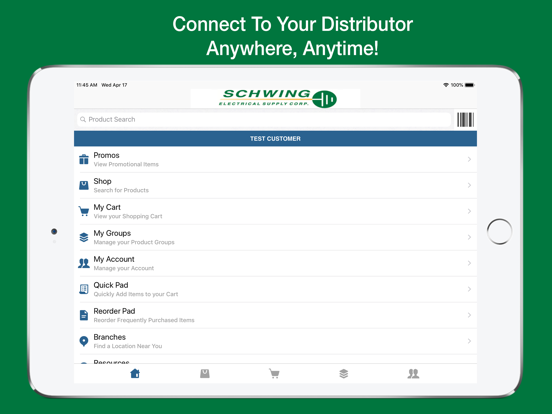Screen dimensions: 552x414
Task: Open the Groups tab in bottom bar
Action: coord(344,374)
